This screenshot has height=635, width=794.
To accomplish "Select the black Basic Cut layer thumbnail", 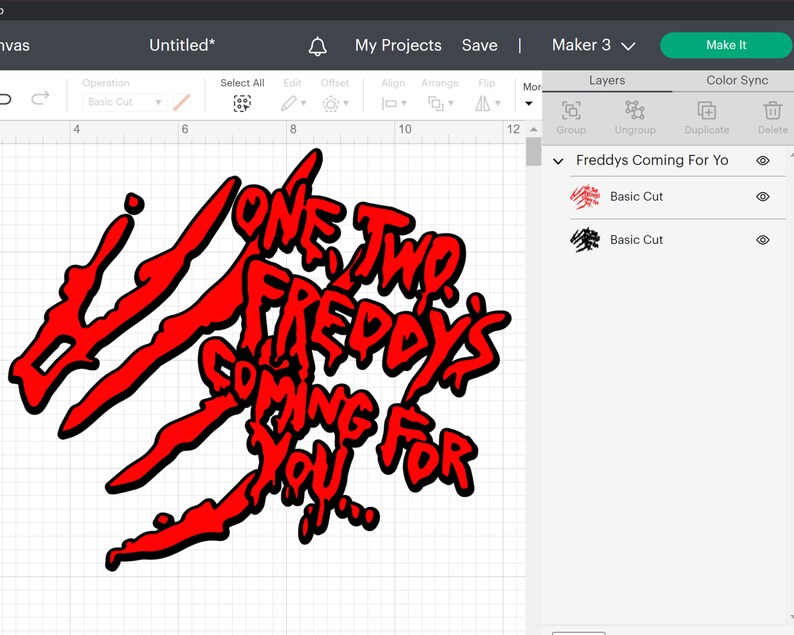I will (585, 240).
